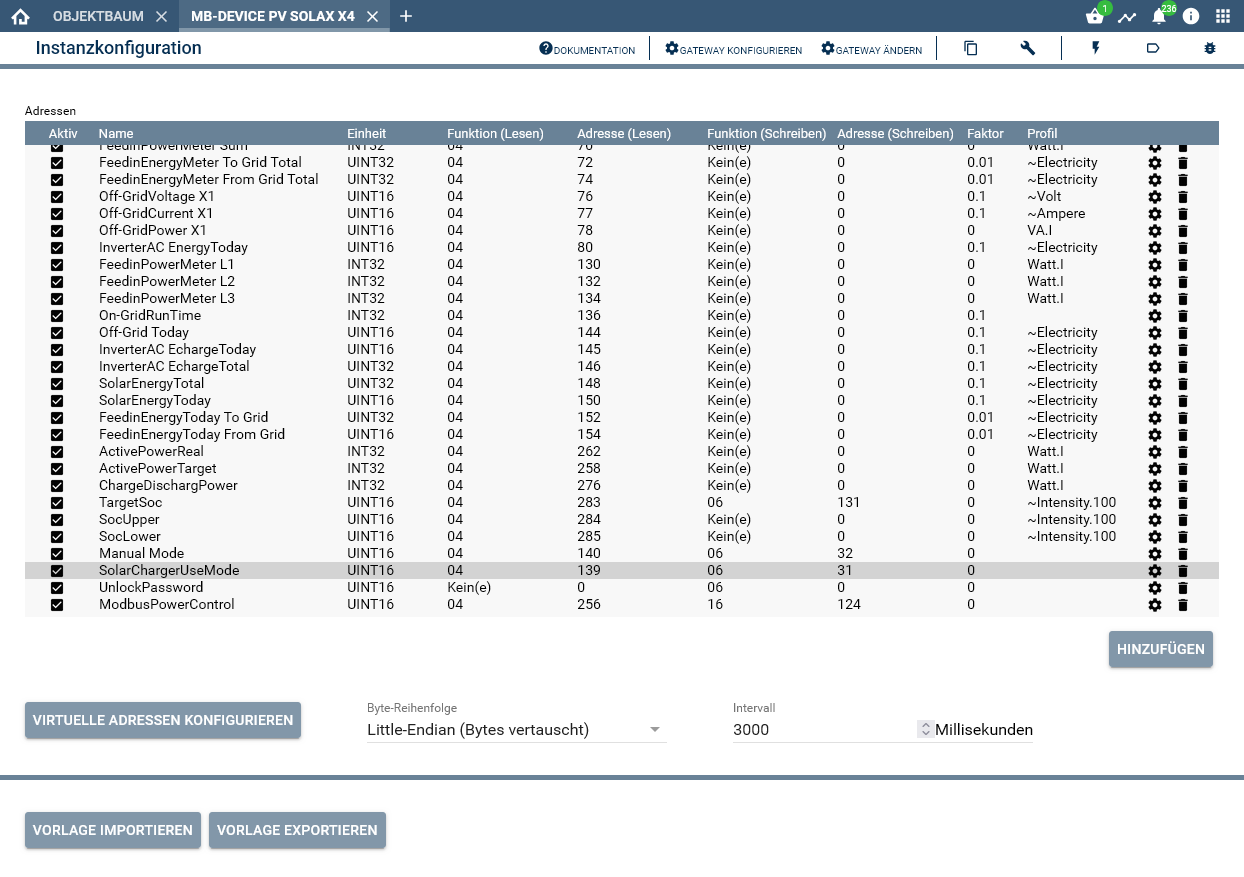Open the Byte-Reihenfolge dropdown
The image size is (1244, 877).
click(515, 730)
